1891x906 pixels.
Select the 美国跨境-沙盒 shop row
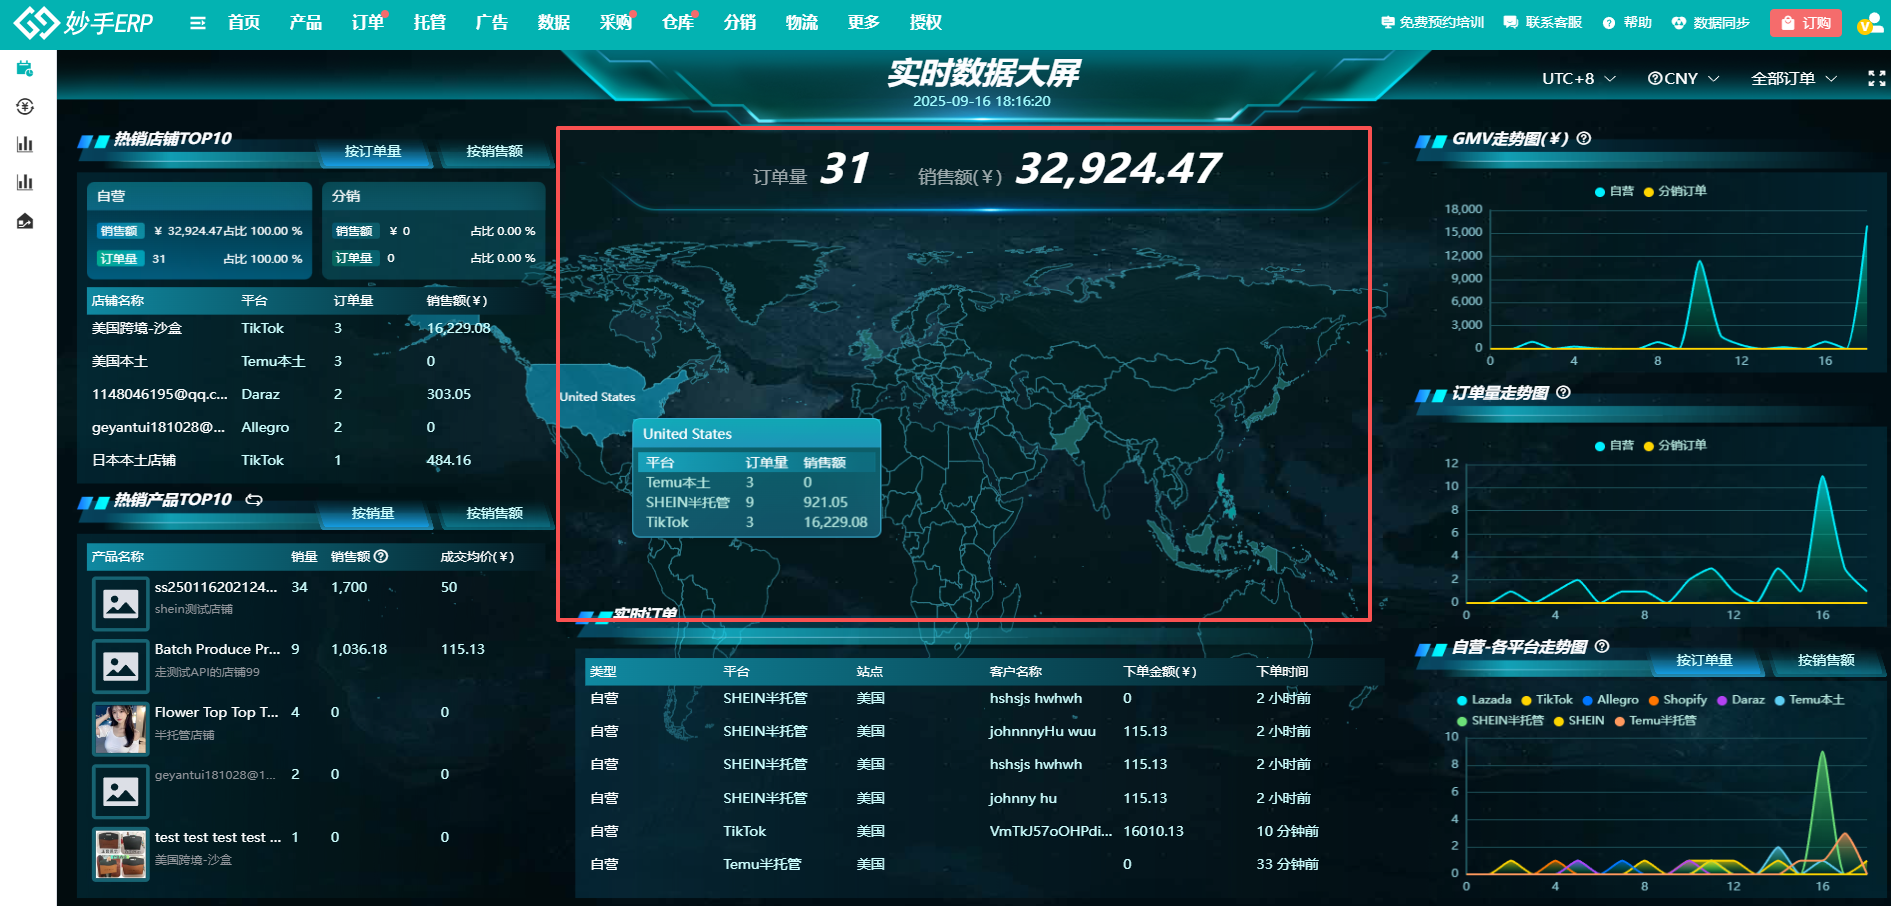point(316,328)
